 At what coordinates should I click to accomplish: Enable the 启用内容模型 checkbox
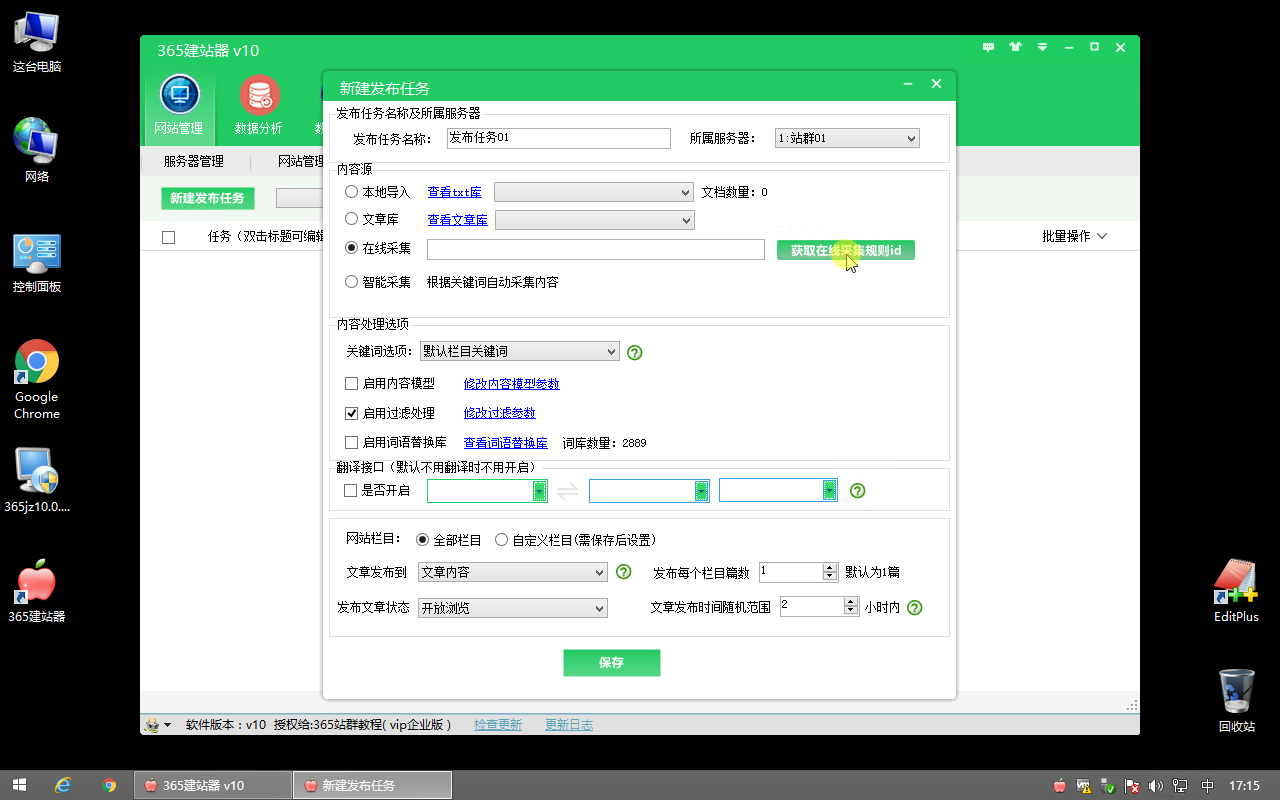click(x=351, y=384)
